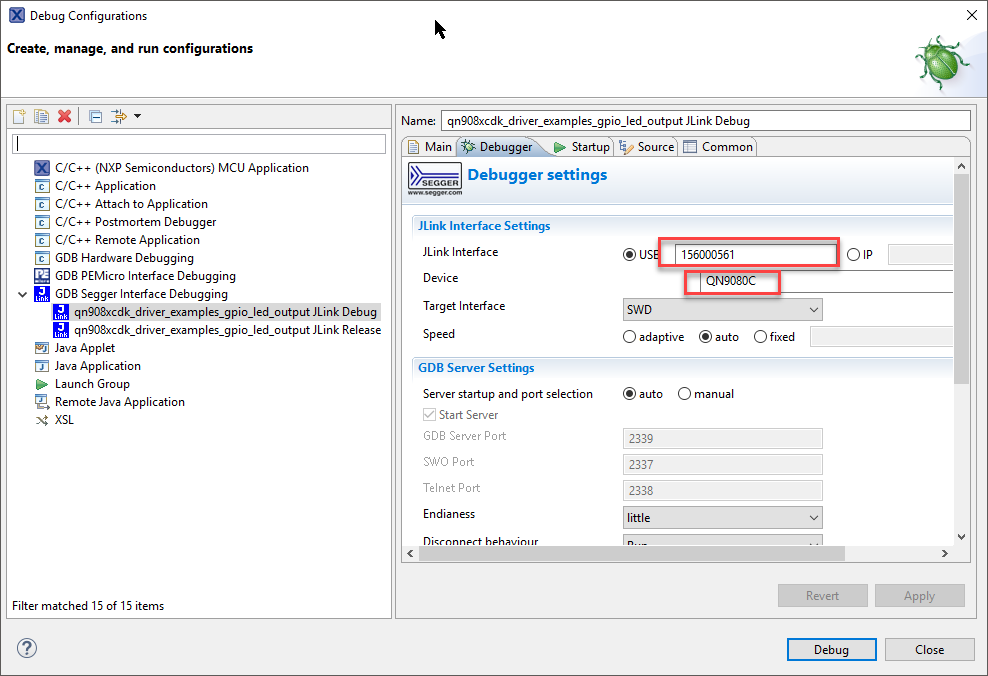This screenshot has height=676, width=988.
Task: Click the Debug button
Action: point(830,650)
